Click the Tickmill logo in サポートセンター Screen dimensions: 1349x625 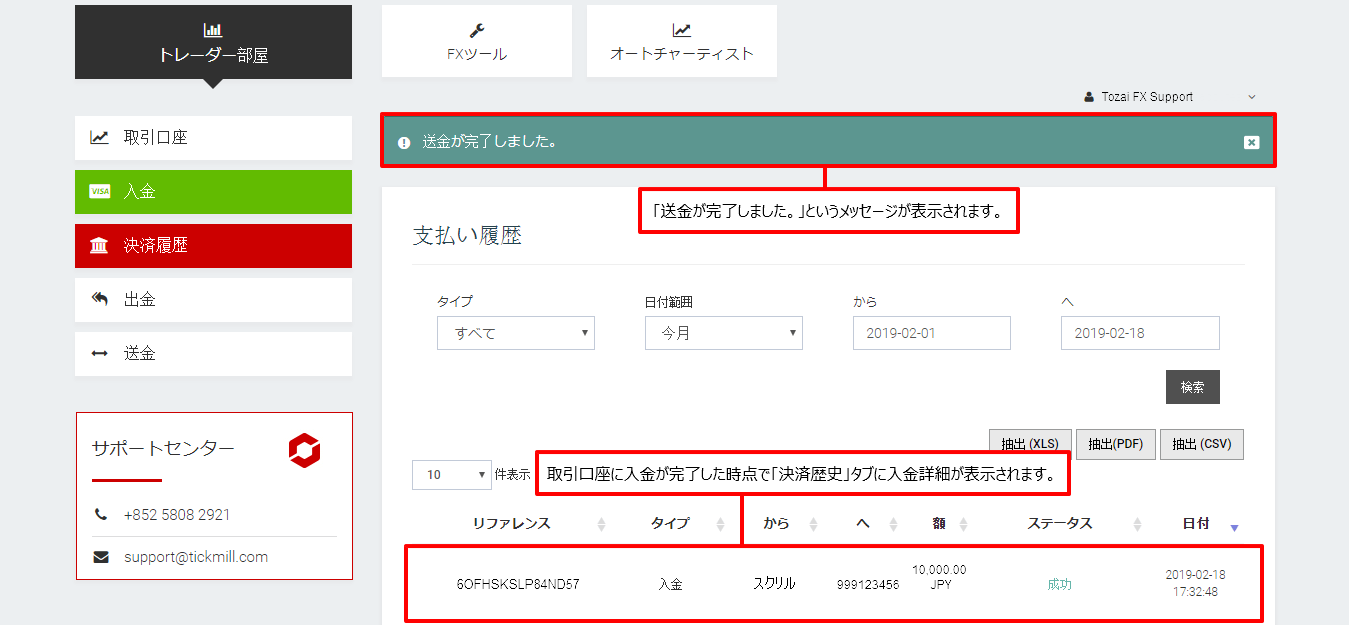pyautogui.click(x=304, y=450)
